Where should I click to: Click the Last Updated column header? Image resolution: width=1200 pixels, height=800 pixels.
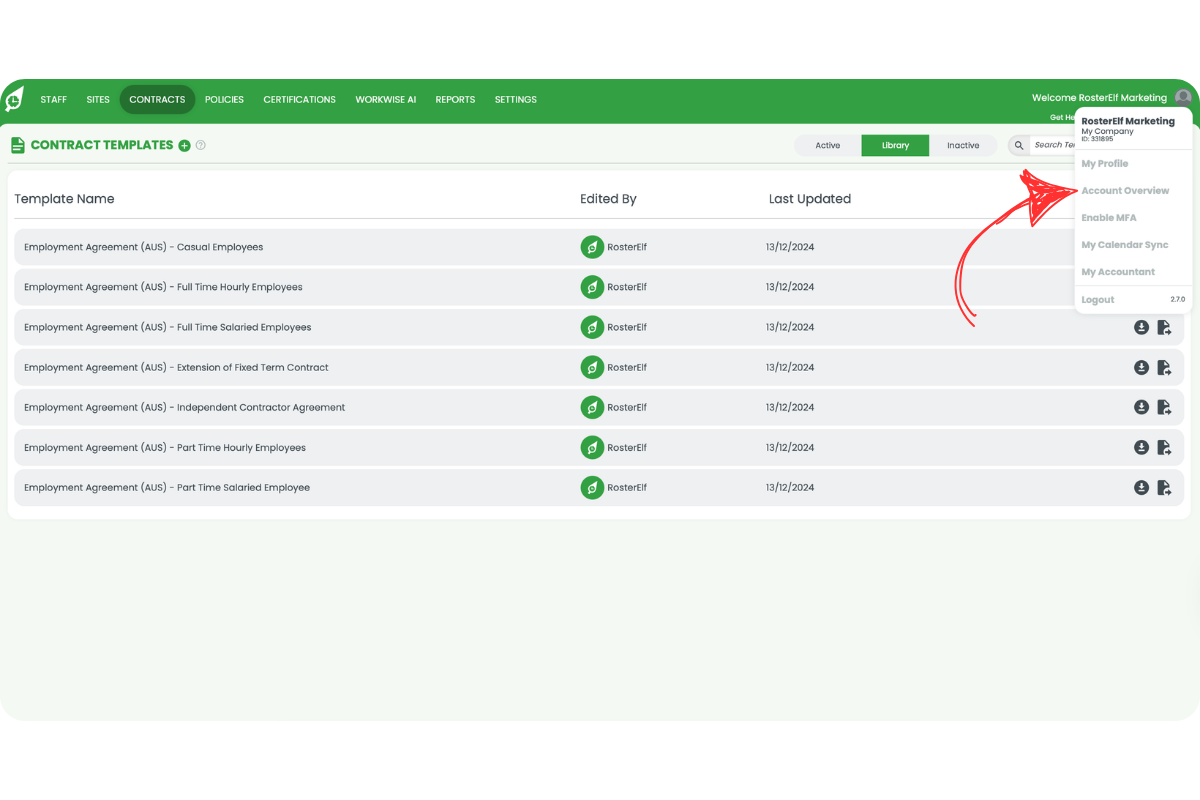(x=810, y=199)
